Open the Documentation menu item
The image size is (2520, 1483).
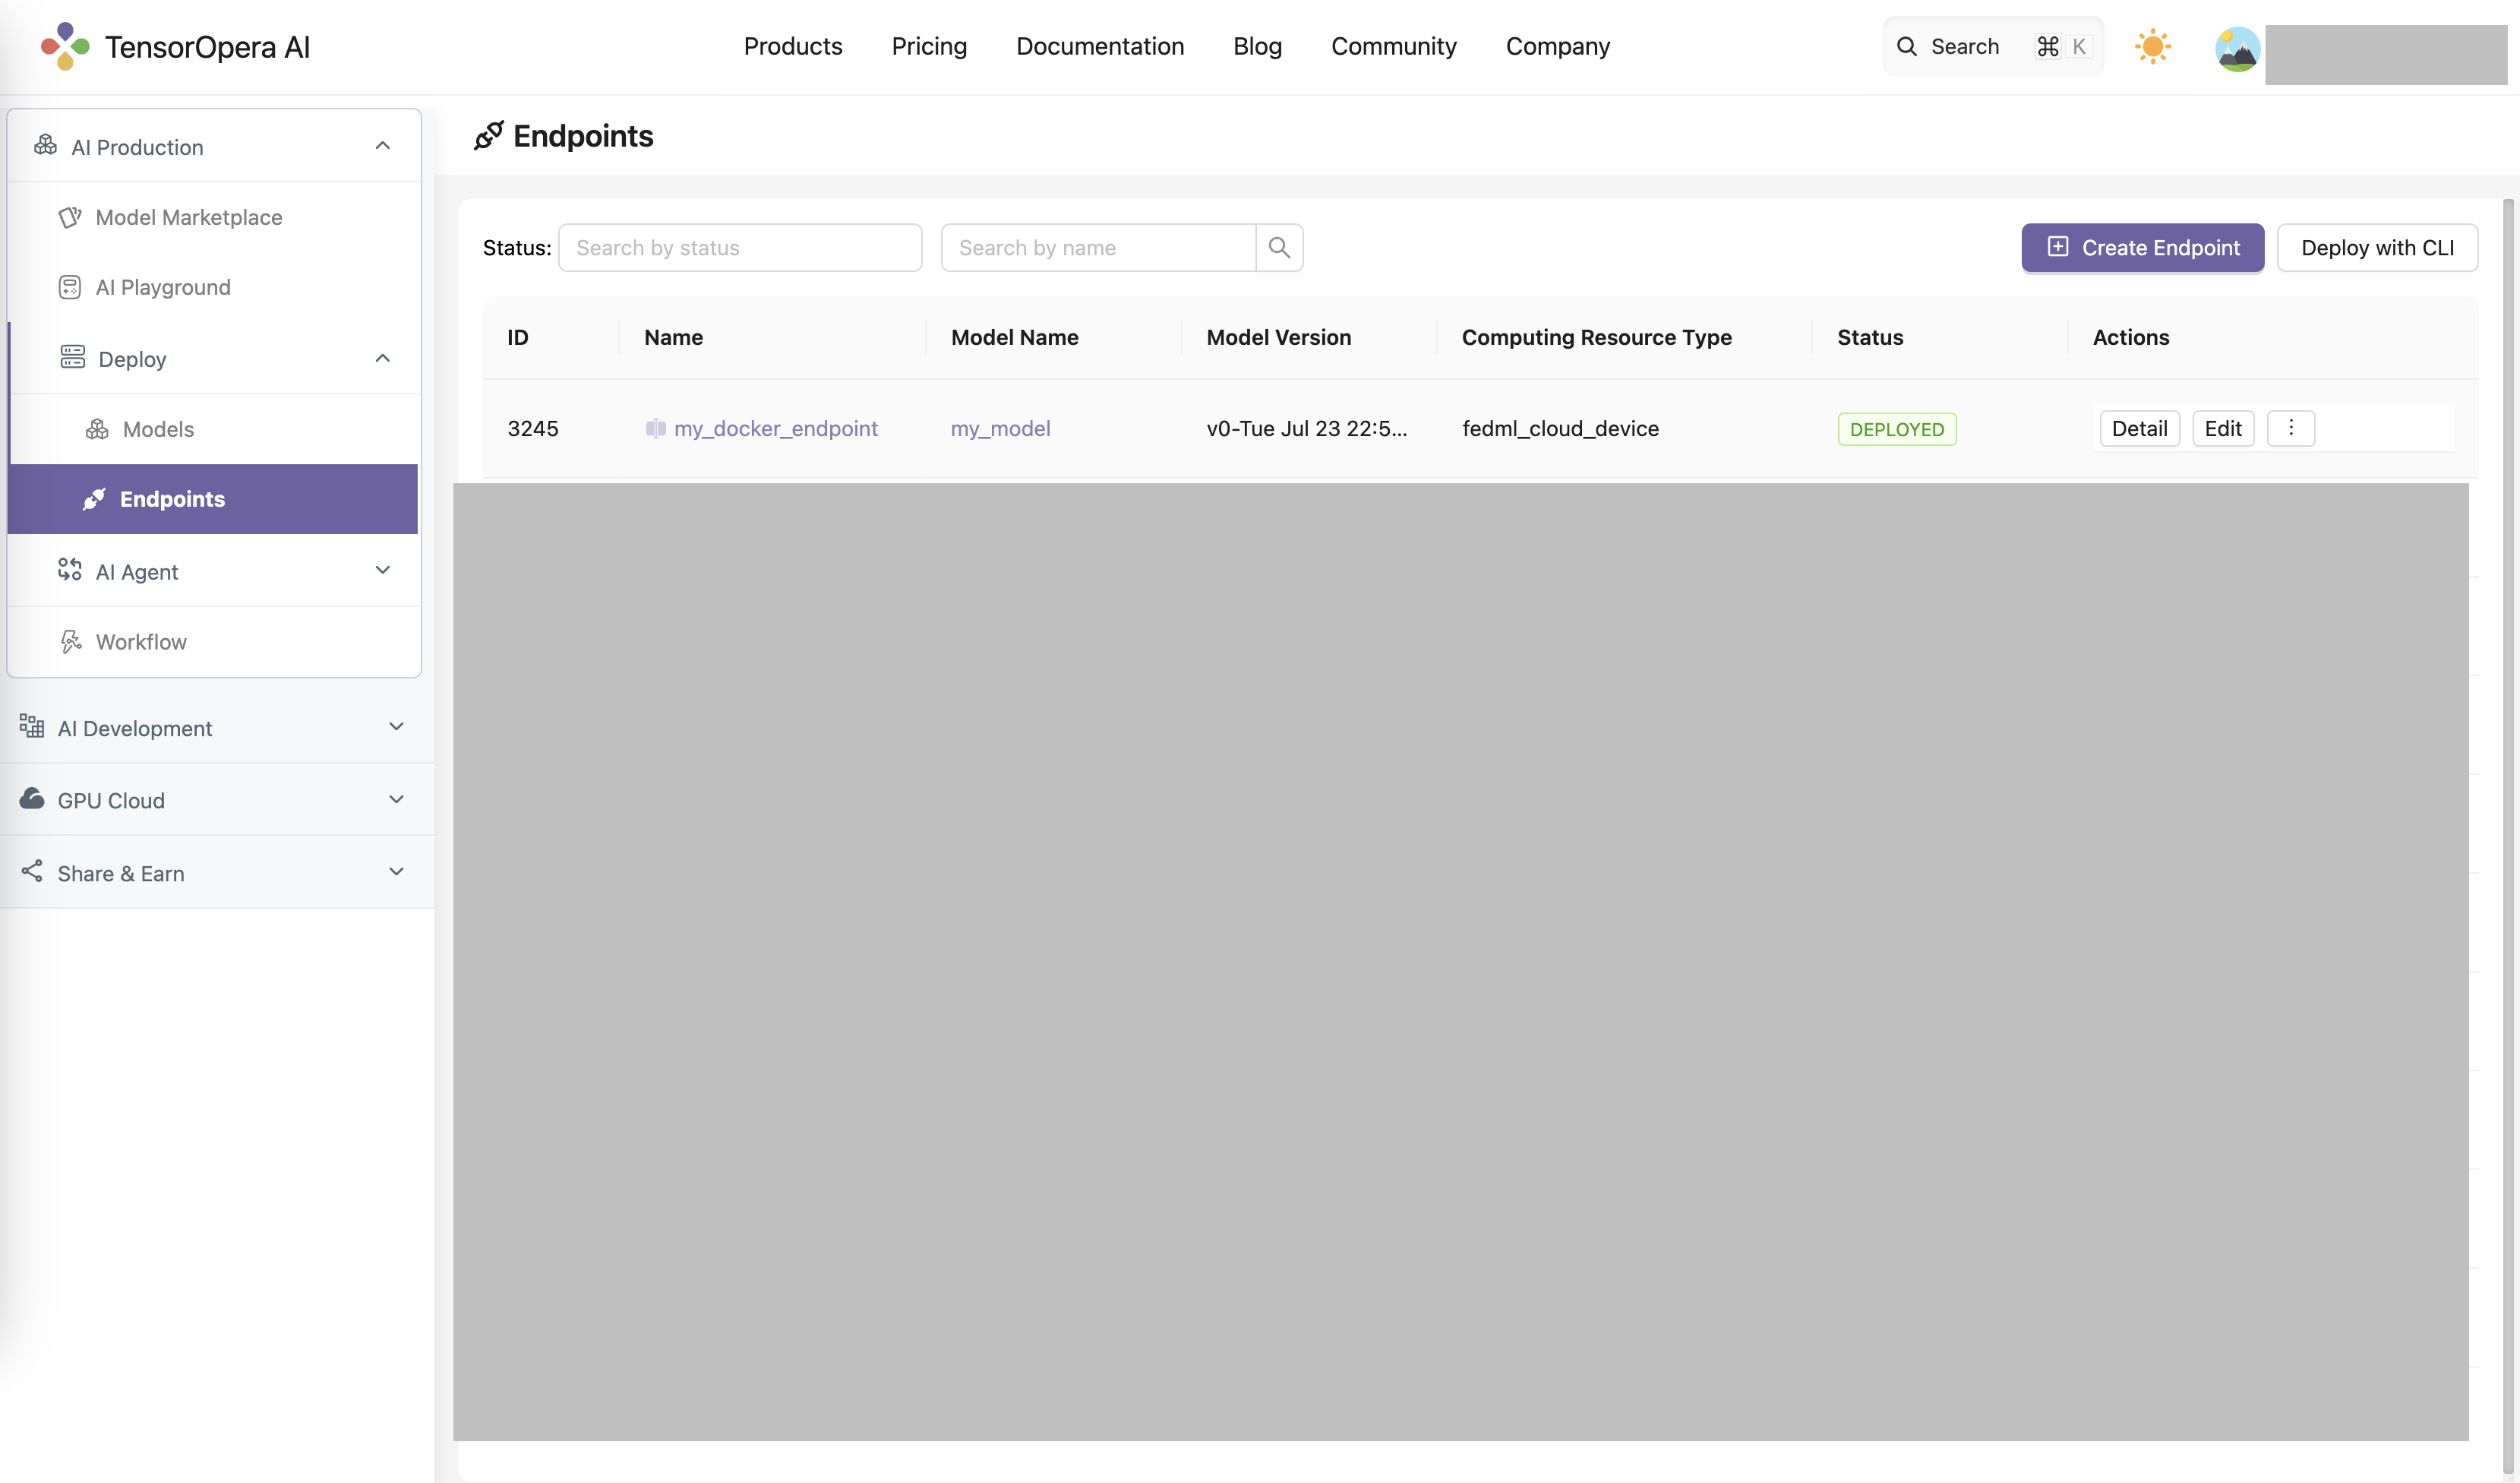pos(1099,46)
